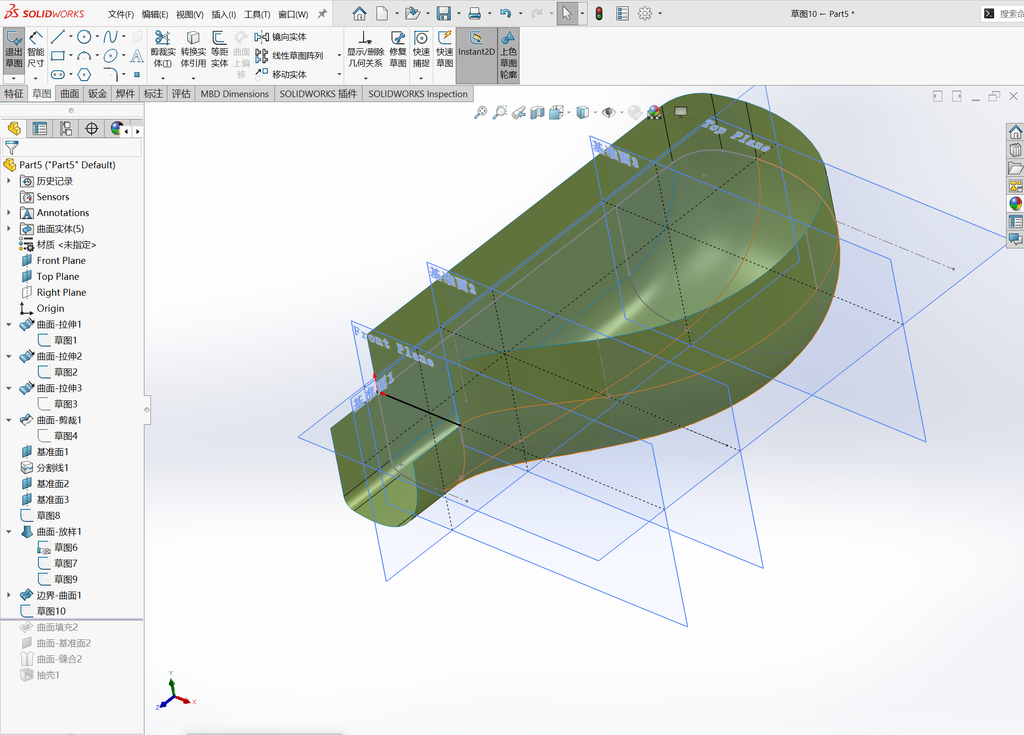1024x735 pixels.
Task: Click Section View icon in view toolbar
Action: pos(537,112)
